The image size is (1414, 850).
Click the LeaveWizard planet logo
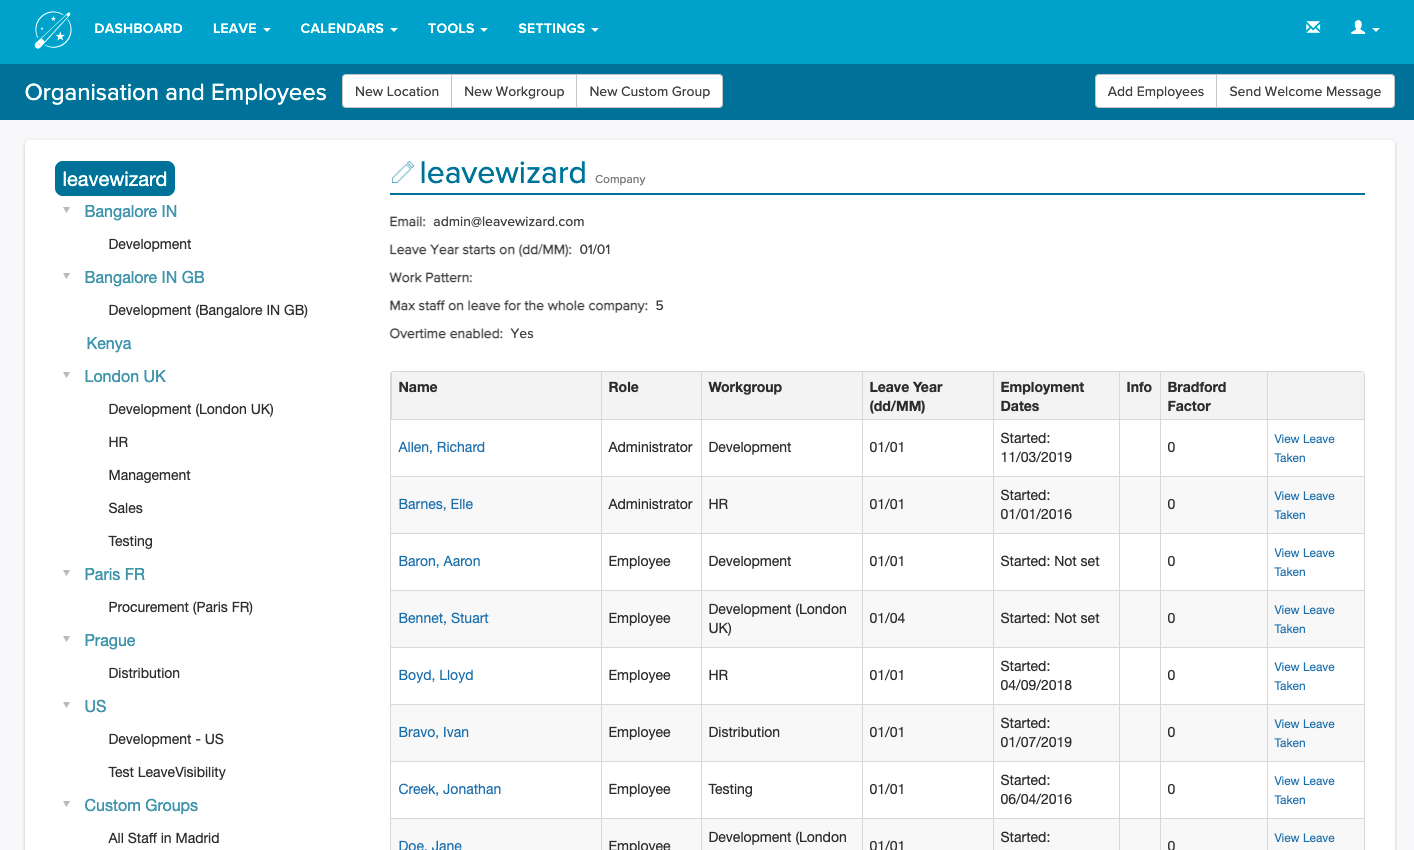52,29
